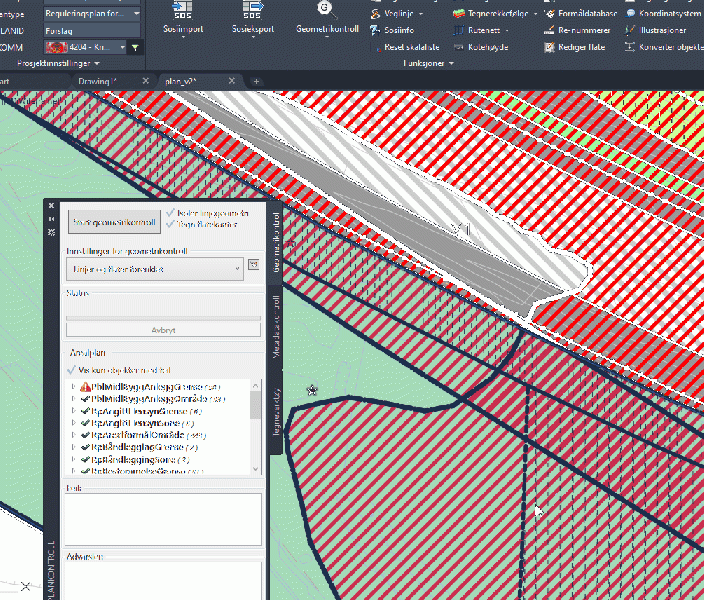
Task: Launch Geometrikontroll from the ribbon
Action: 327,18
